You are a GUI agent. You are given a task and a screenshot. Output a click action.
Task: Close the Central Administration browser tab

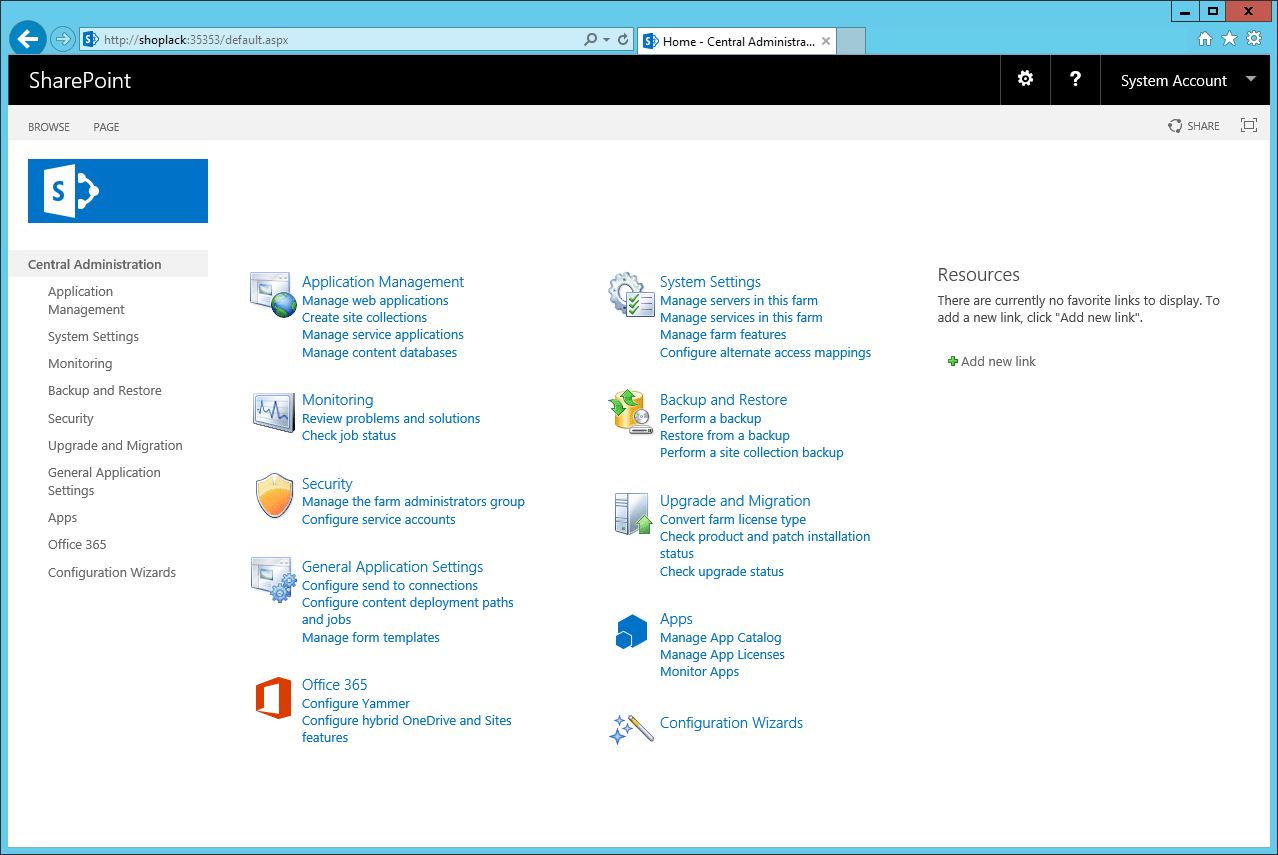(826, 41)
